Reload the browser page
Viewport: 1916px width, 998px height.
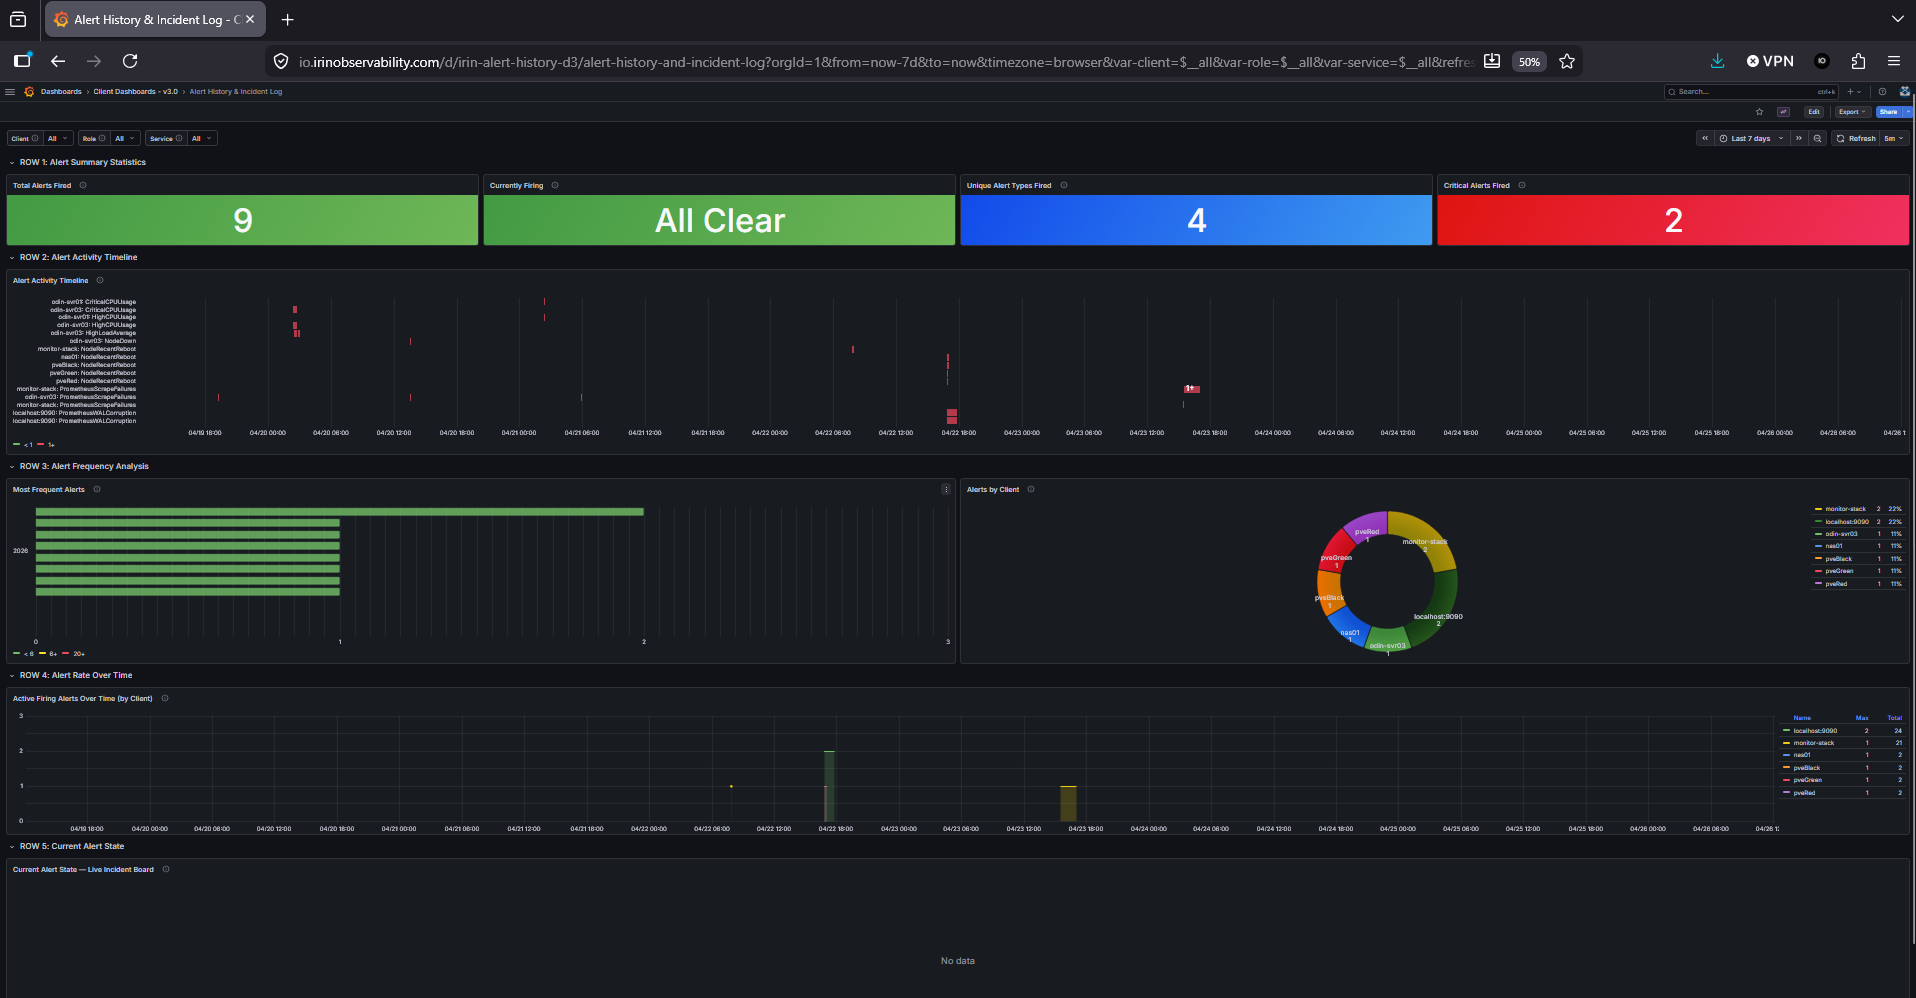coord(130,61)
